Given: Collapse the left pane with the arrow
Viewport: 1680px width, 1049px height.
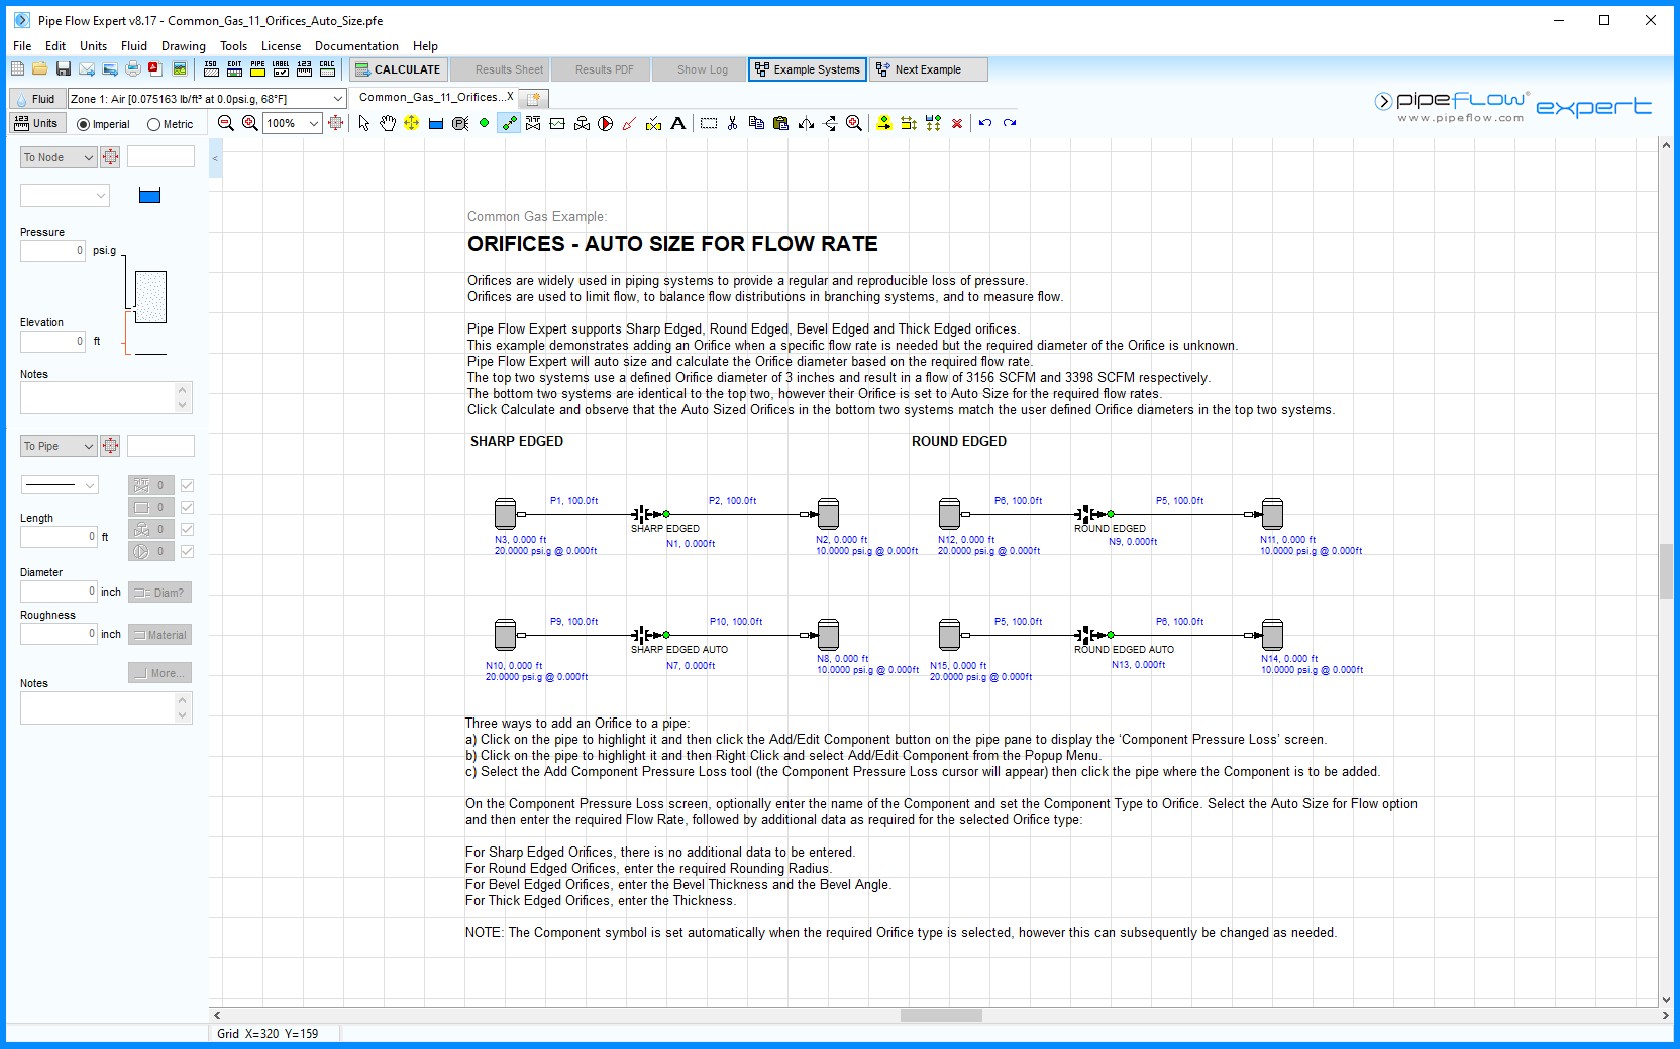Looking at the screenshot, I should [x=215, y=158].
